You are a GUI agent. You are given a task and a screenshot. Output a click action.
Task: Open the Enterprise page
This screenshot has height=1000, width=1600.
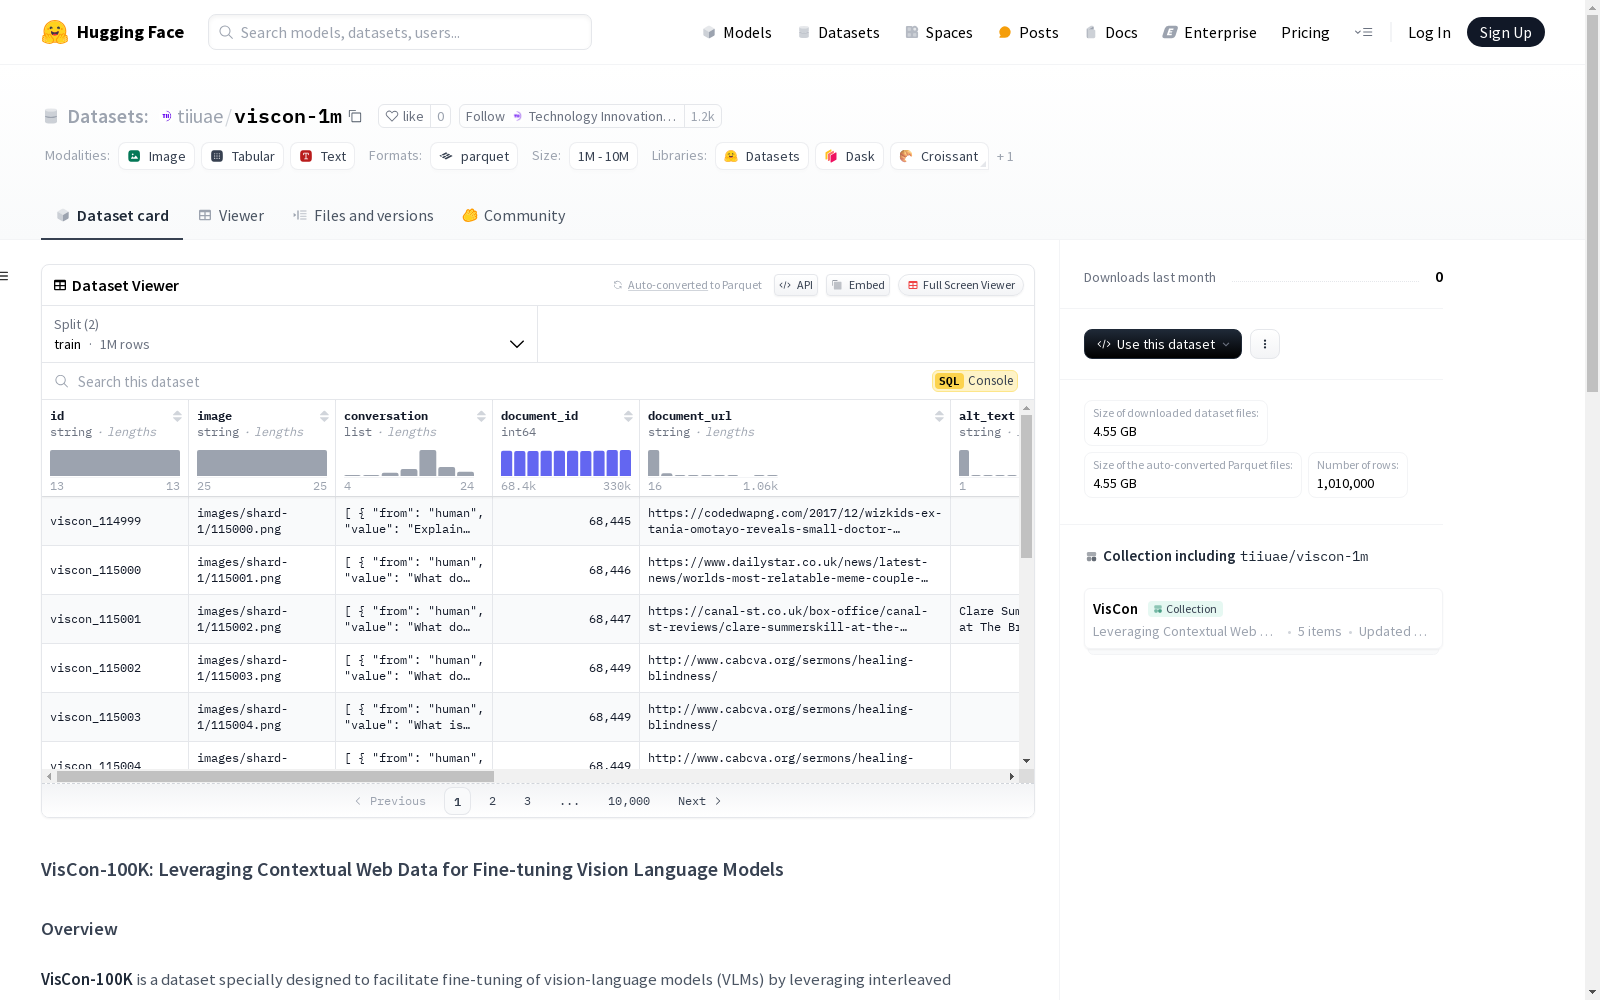click(x=1209, y=32)
